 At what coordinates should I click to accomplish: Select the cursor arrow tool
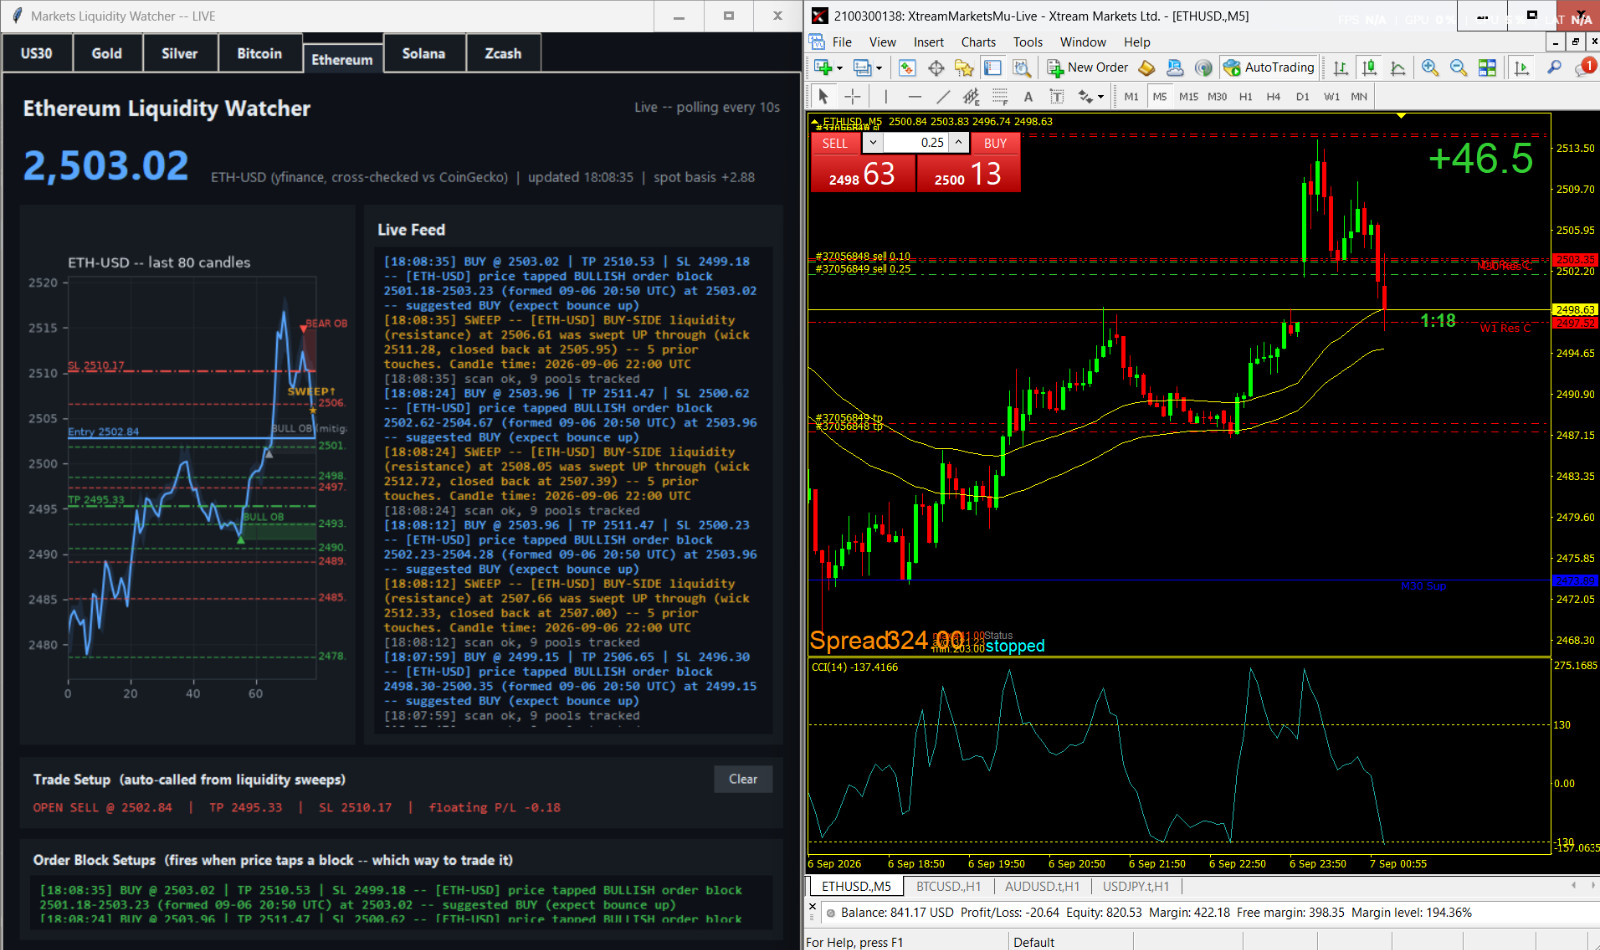(x=823, y=97)
